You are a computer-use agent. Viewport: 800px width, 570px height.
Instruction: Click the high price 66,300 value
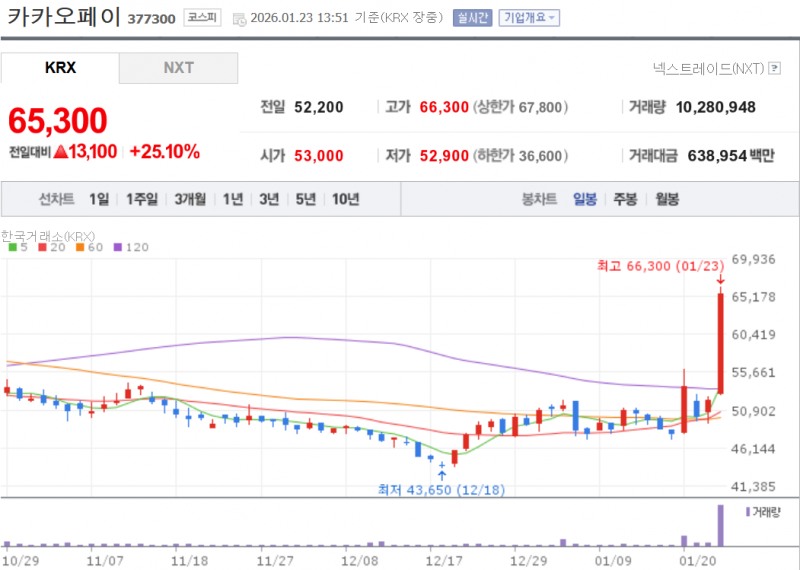[x=444, y=107]
